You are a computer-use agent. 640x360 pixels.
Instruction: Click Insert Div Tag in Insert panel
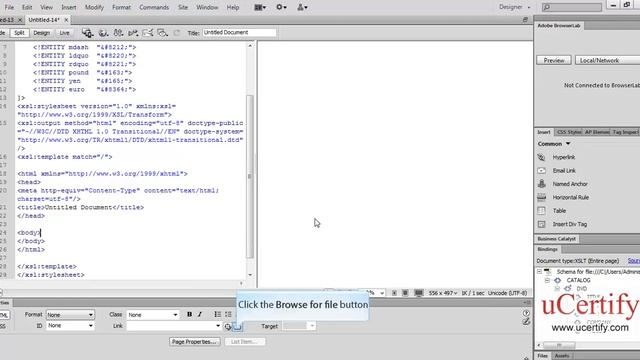(x=569, y=224)
